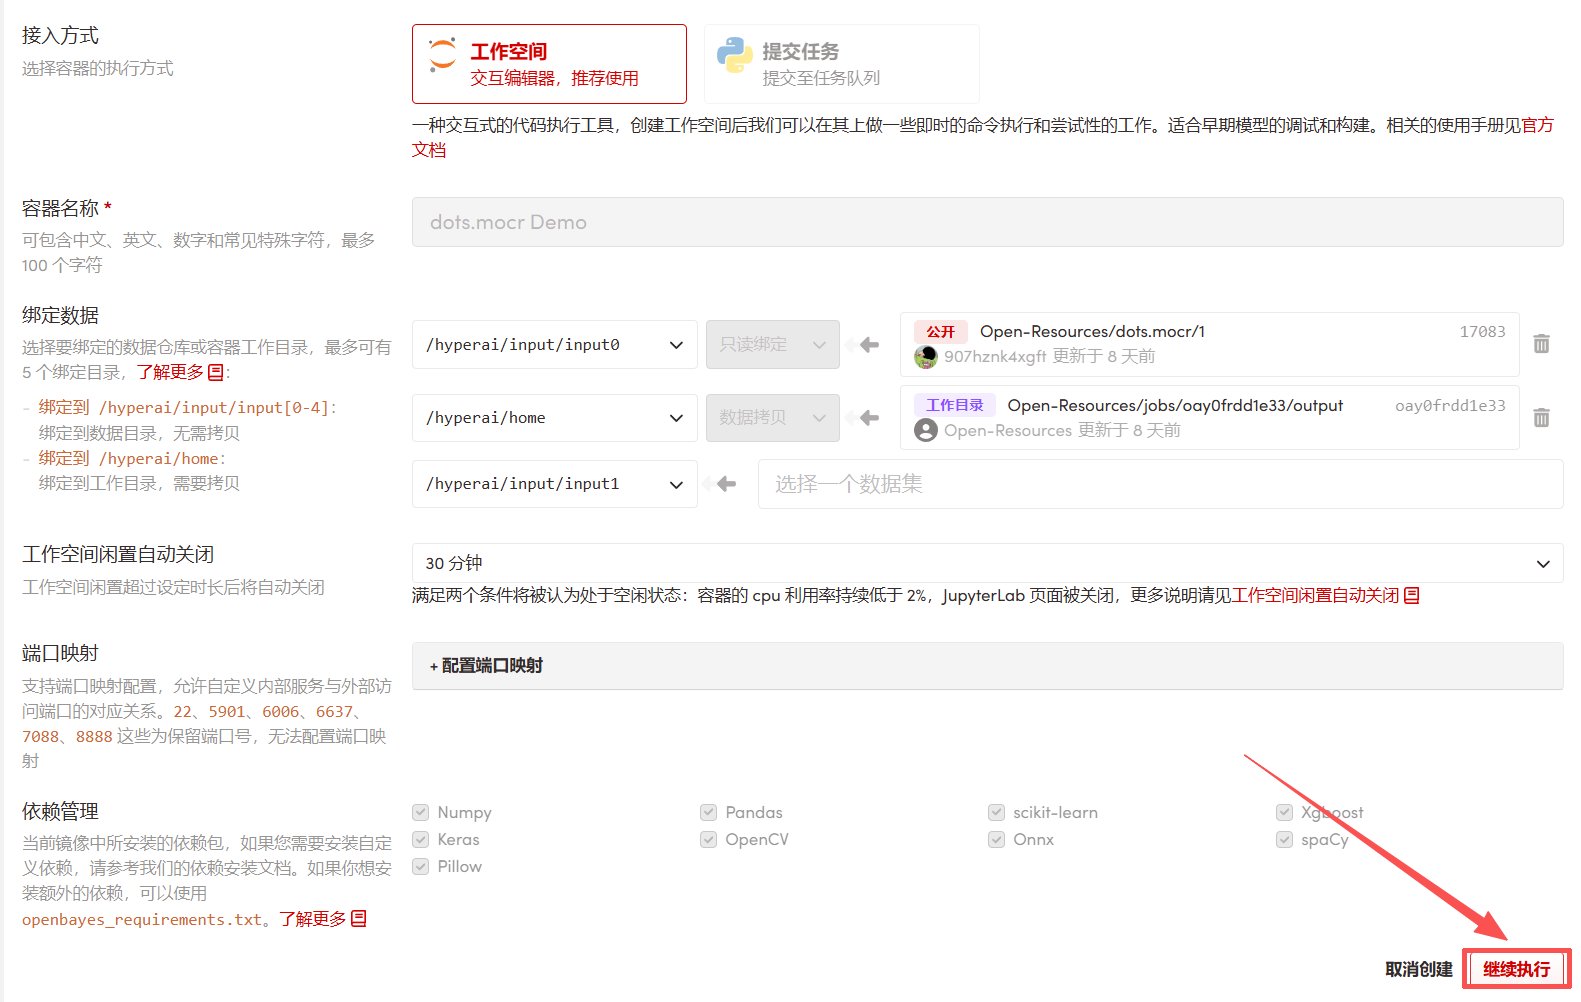Toggle the Numpy dependency checkbox

coord(421,813)
